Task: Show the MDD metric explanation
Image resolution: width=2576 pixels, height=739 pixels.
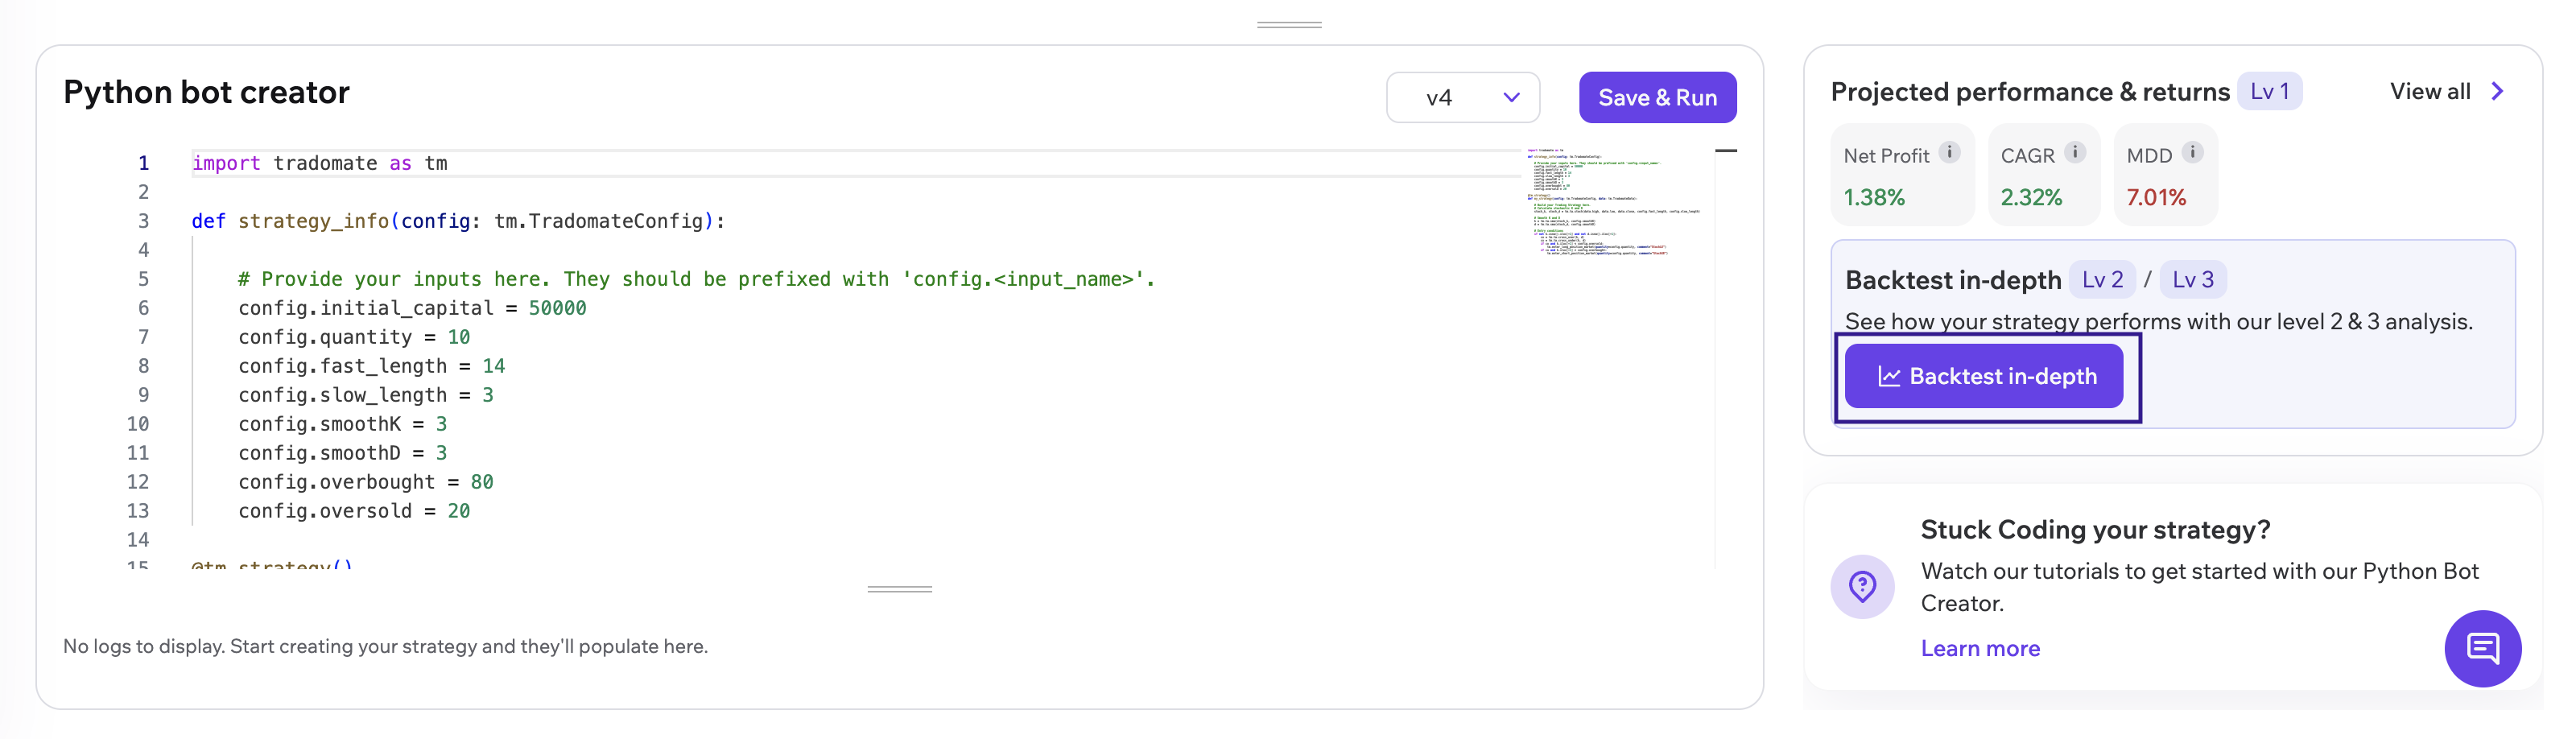Action: [2194, 152]
